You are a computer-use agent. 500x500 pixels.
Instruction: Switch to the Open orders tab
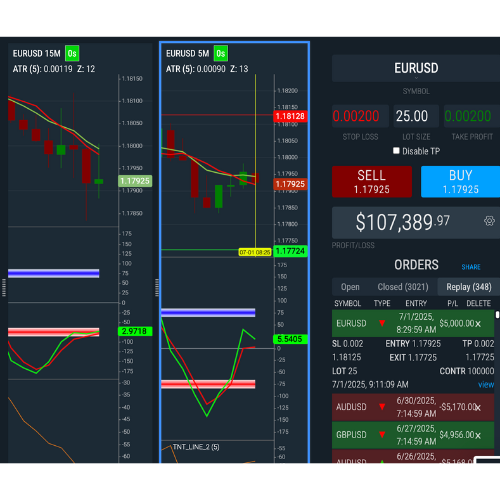(350, 287)
